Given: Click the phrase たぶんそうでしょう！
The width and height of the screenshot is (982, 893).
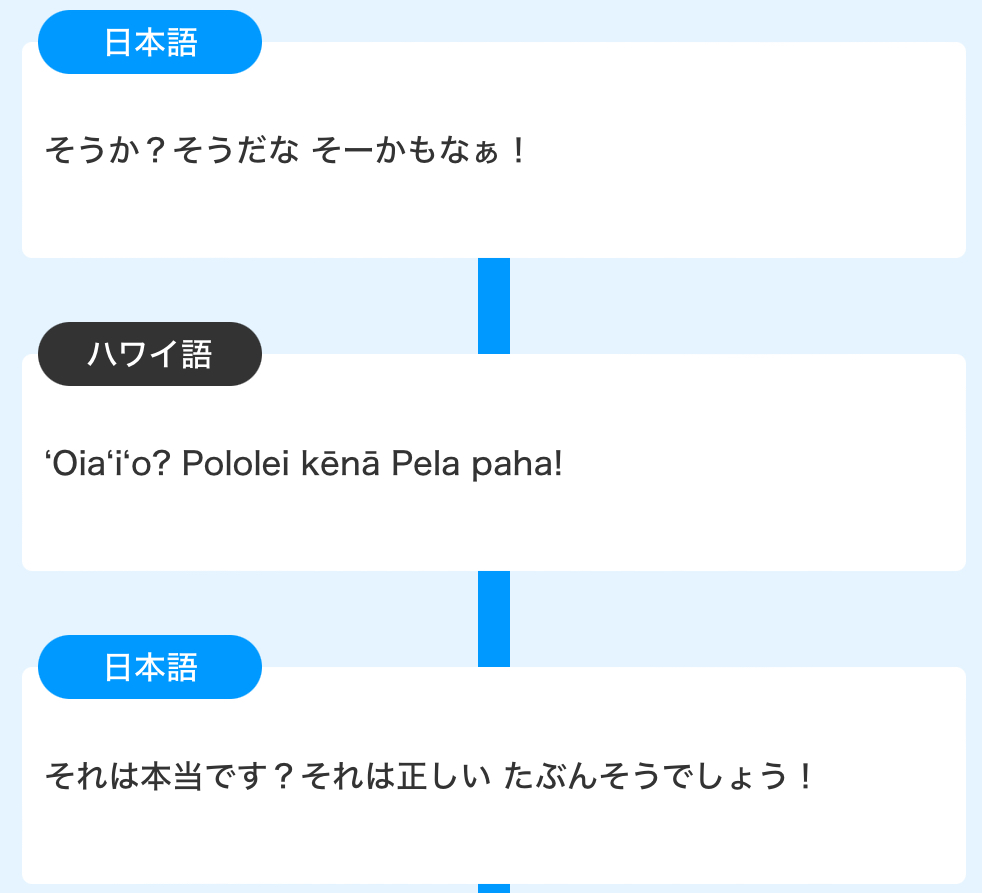Looking at the screenshot, I should click(659, 777).
